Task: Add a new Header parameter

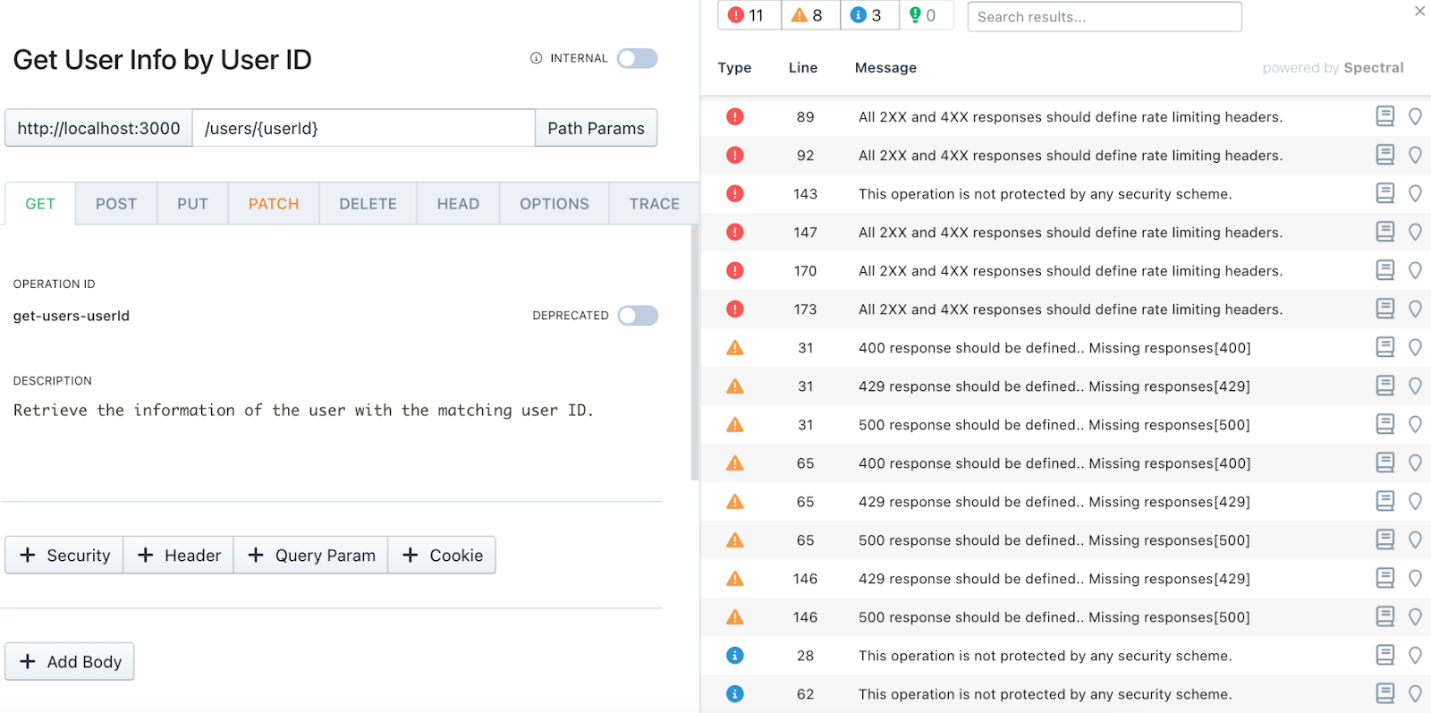Action: (178, 555)
